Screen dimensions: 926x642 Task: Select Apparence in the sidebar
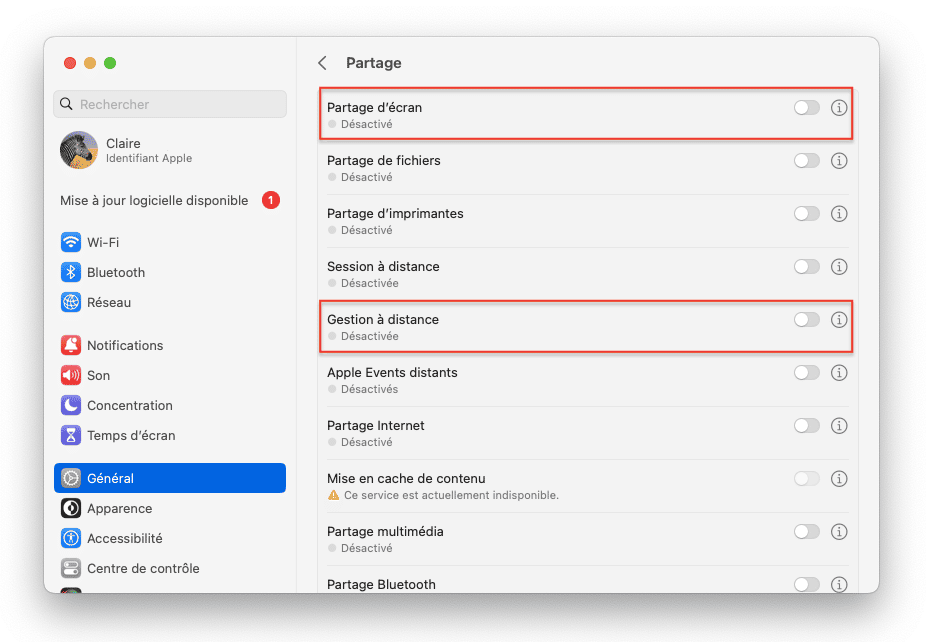[119, 508]
